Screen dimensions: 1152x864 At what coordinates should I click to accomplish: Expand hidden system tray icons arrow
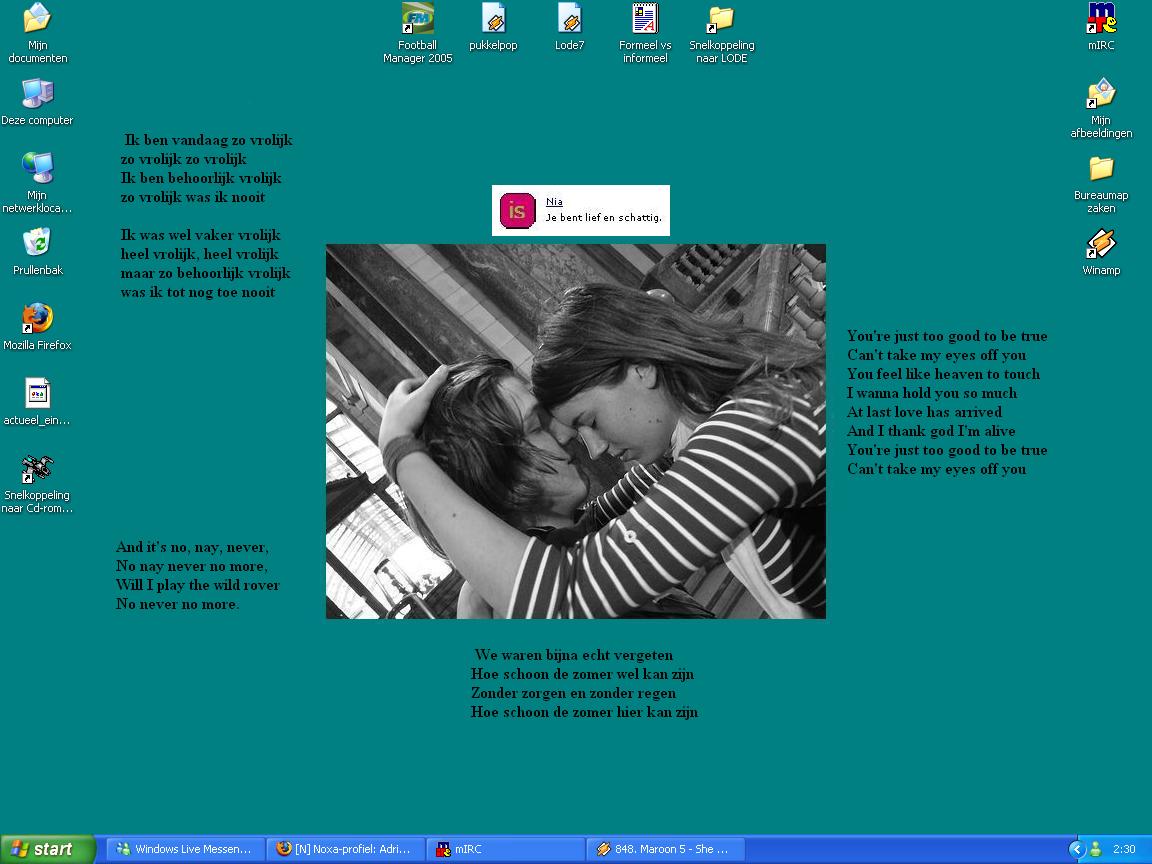pos(1077,849)
